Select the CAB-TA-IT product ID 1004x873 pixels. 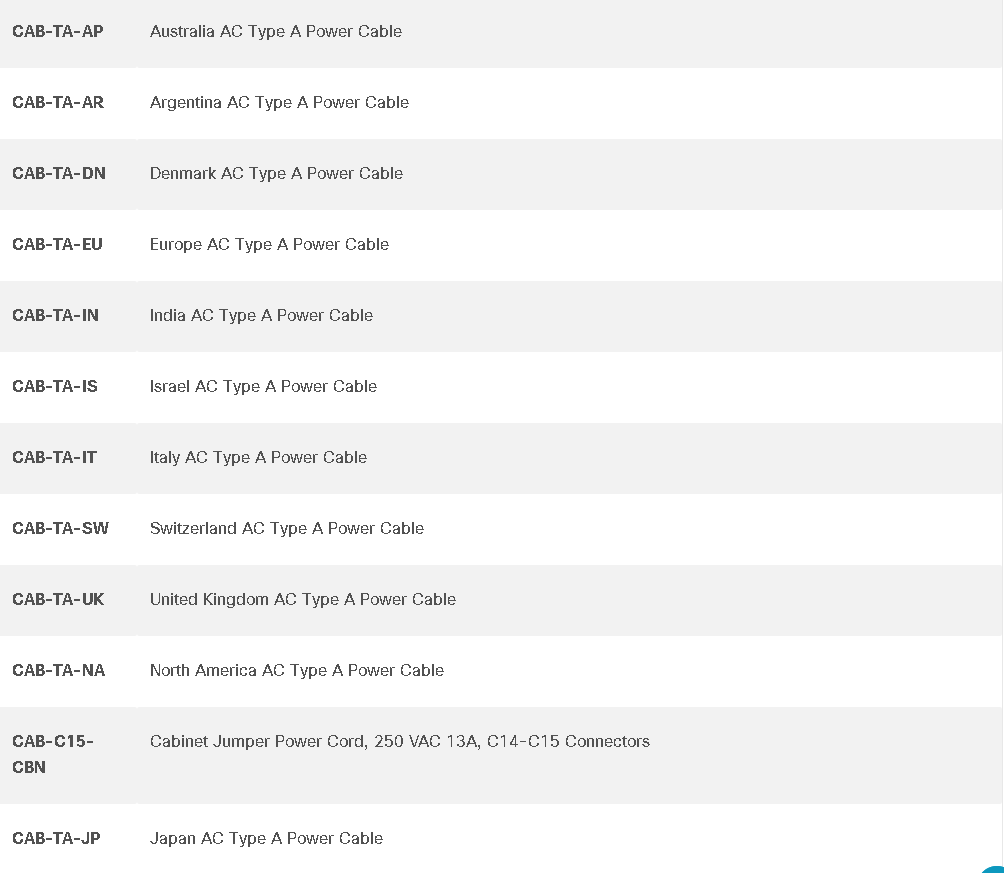coord(54,458)
